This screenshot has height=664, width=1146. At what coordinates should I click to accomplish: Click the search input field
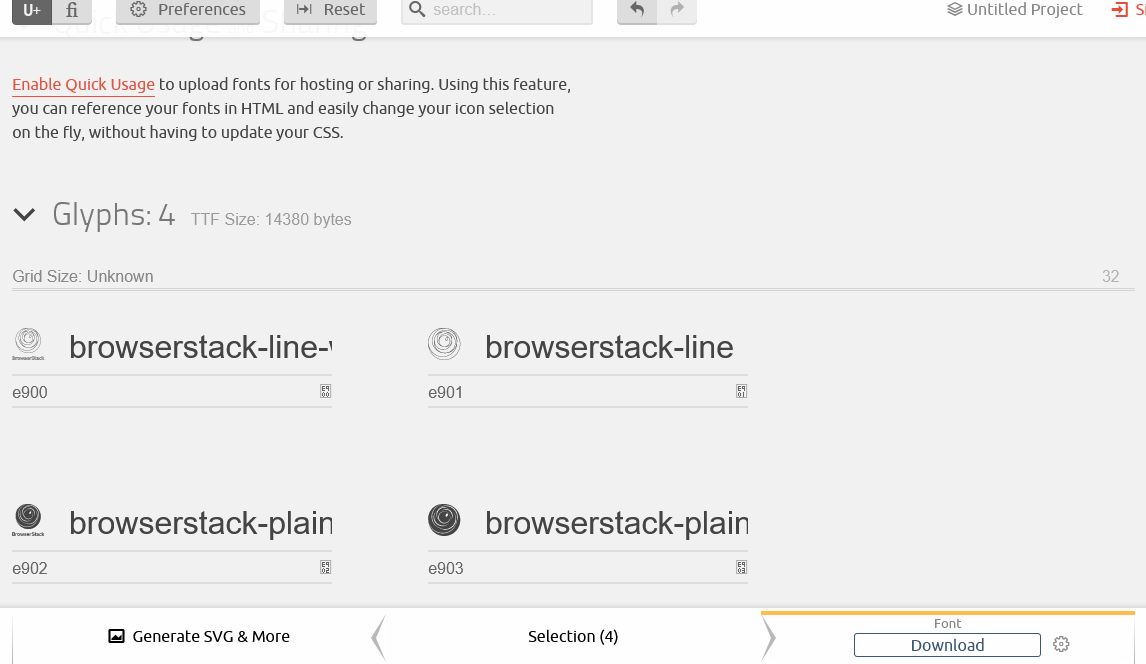point(497,11)
